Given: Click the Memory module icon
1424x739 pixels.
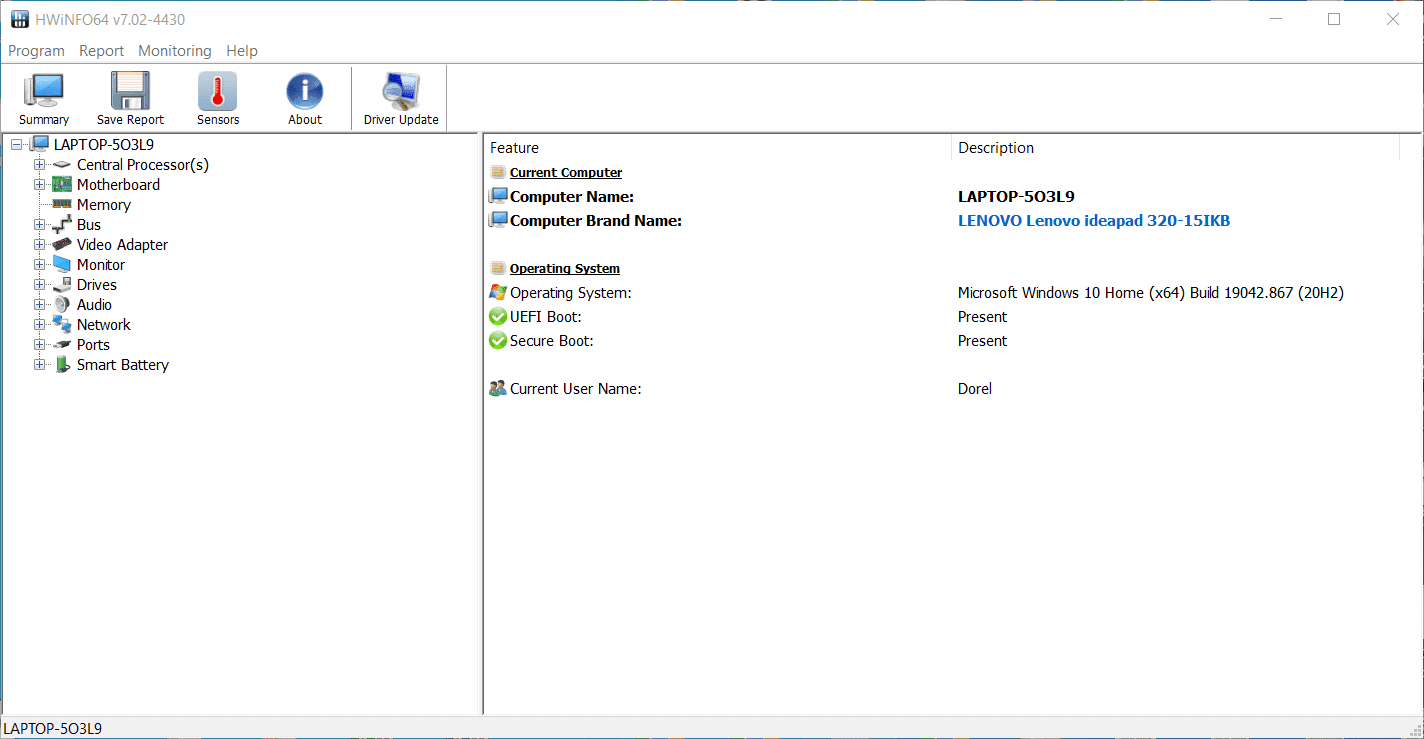Looking at the screenshot, I should coord(62,205).
